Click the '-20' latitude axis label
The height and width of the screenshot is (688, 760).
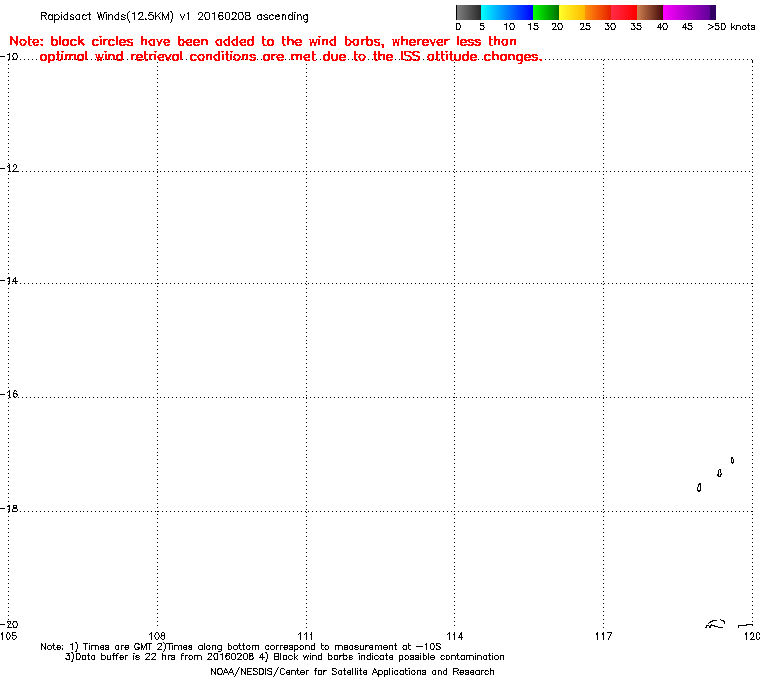click(x=9, y=624)
